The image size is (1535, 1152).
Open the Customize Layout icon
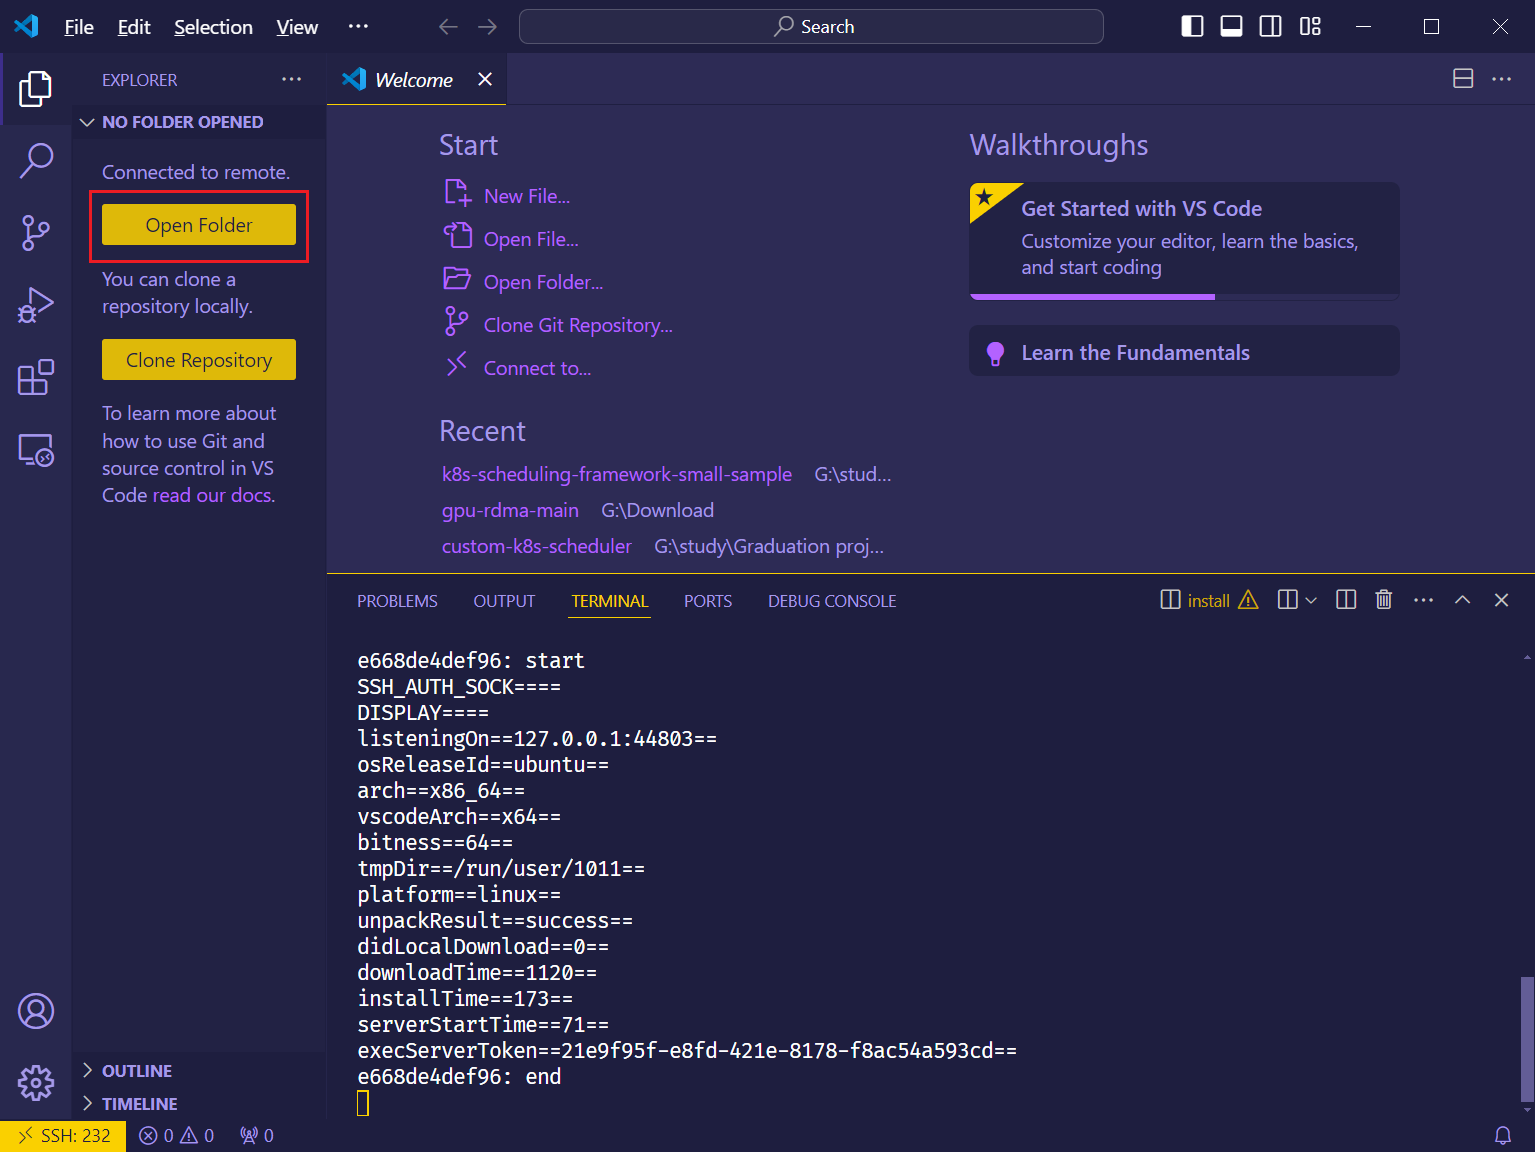(1310, 27)
